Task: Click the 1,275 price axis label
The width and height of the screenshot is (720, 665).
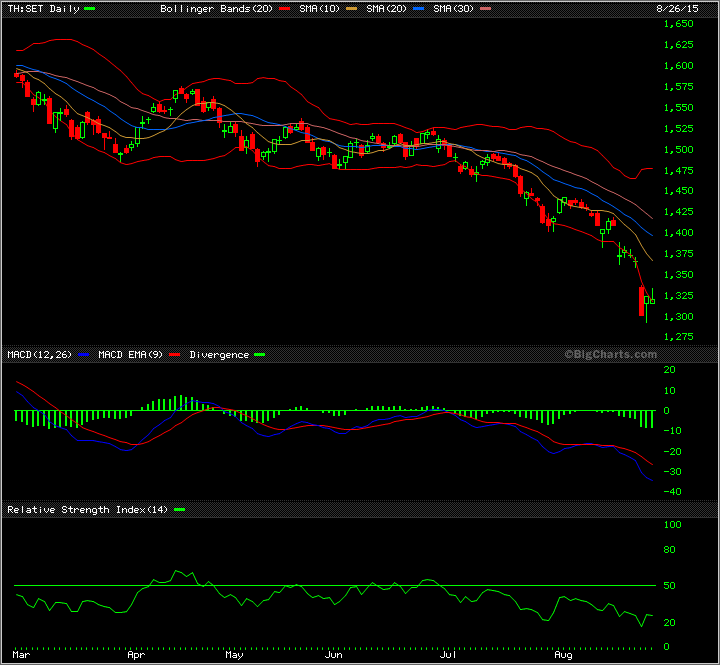Action: (679, 337)
